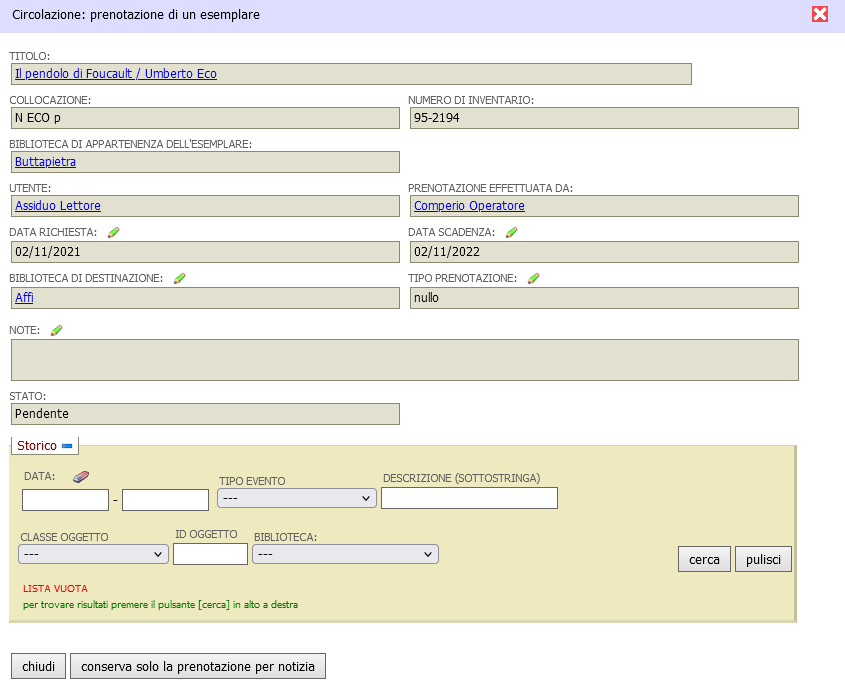This screenshot has height=696, width=845.
Task: Collapse the Storico section
Action: (67, 446)
